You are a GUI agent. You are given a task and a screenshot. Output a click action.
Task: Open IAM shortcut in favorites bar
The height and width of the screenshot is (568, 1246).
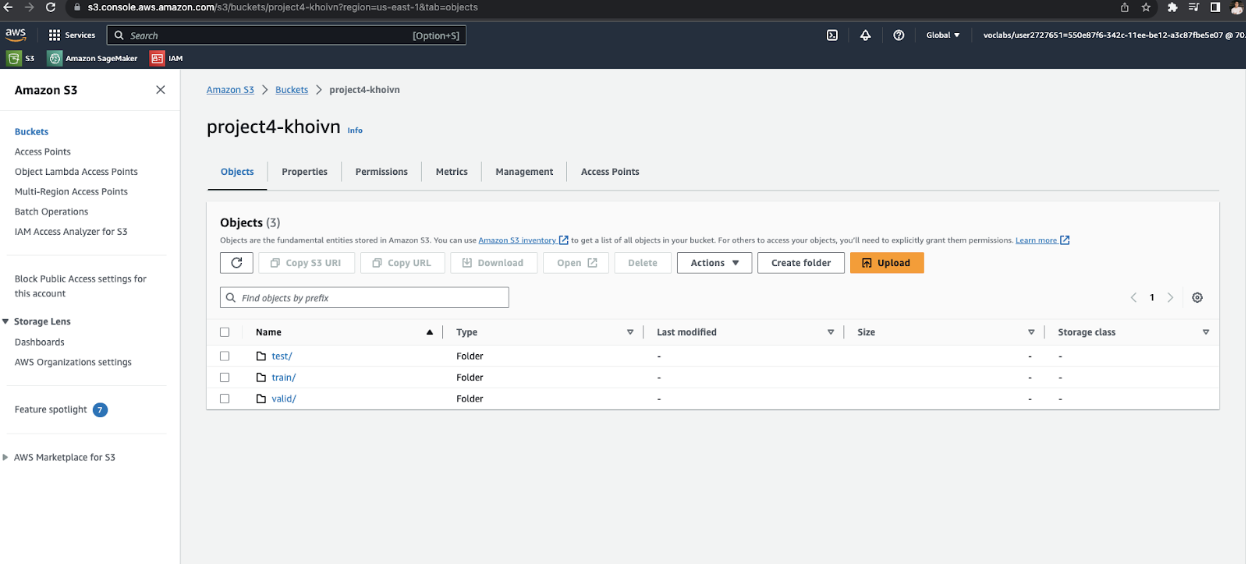click(167, 58)
